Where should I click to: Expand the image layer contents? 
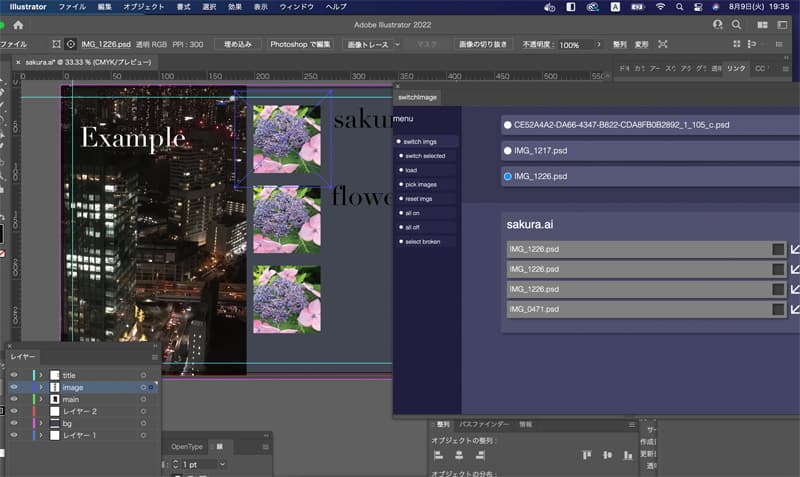[41, 387]
